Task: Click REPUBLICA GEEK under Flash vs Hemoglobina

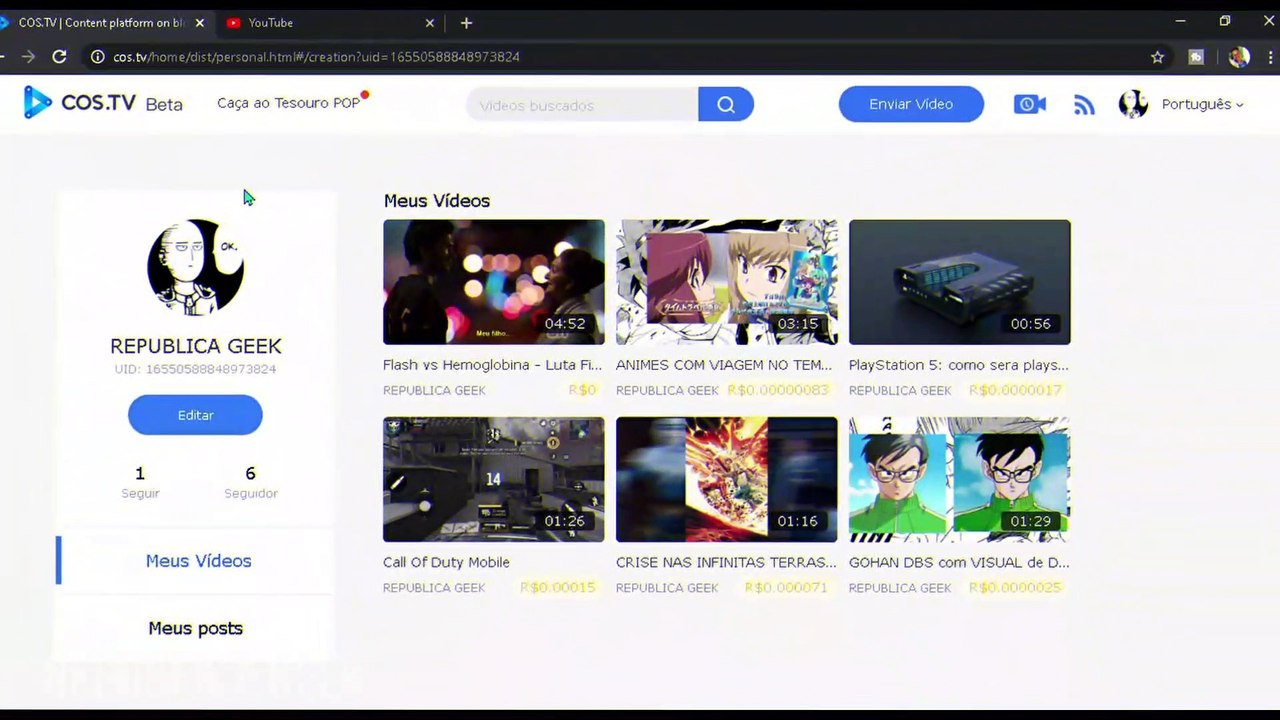Action: (434, 391)
